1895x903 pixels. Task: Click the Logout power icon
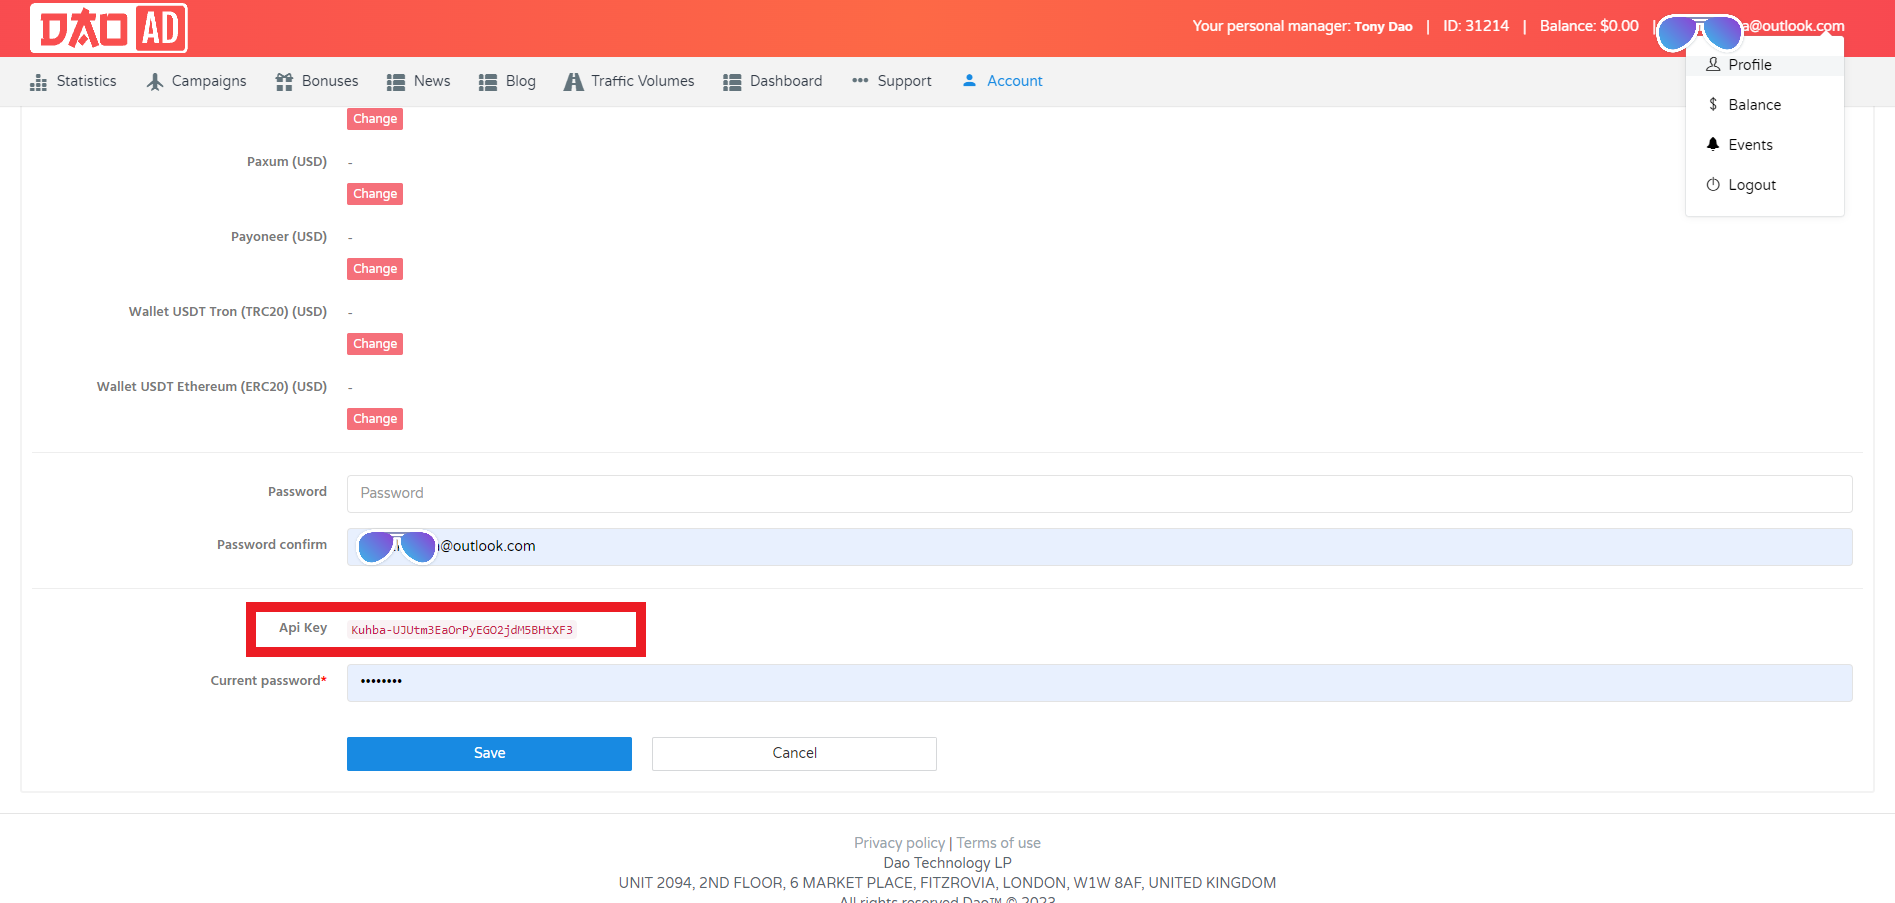tap(1713, 185)
